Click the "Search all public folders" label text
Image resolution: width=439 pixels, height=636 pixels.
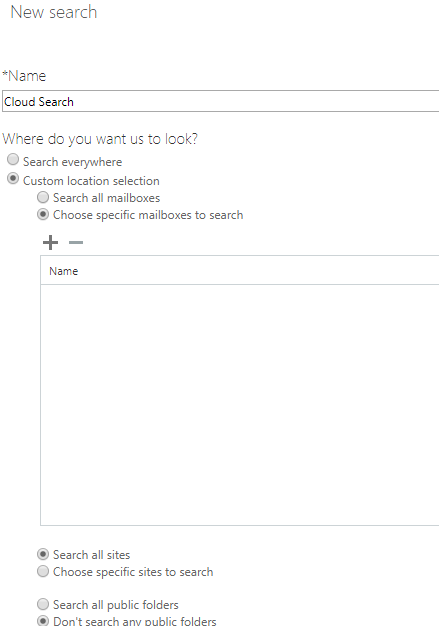tap(116, 605)
